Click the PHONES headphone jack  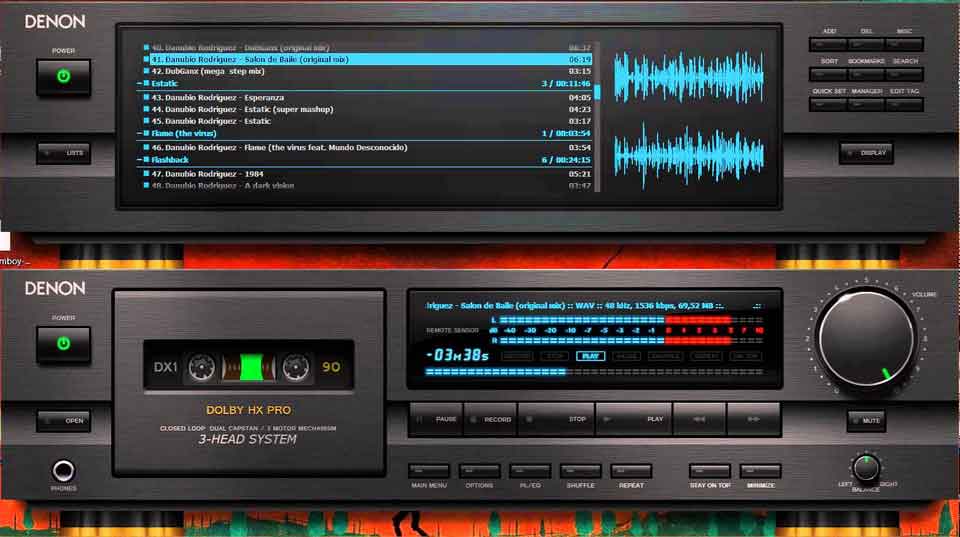click(64, 471)
